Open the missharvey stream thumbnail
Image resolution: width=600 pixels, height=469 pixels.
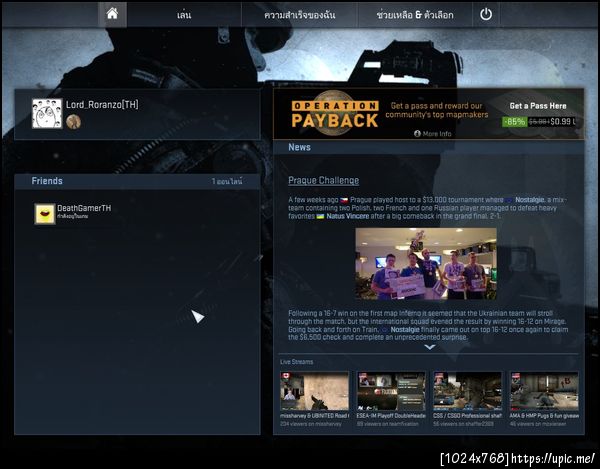315,391
